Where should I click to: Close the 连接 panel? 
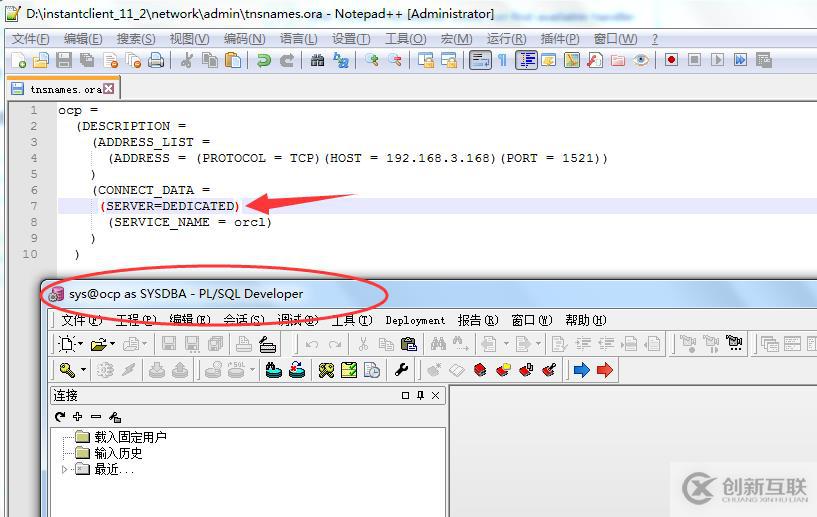click(436, 396)
